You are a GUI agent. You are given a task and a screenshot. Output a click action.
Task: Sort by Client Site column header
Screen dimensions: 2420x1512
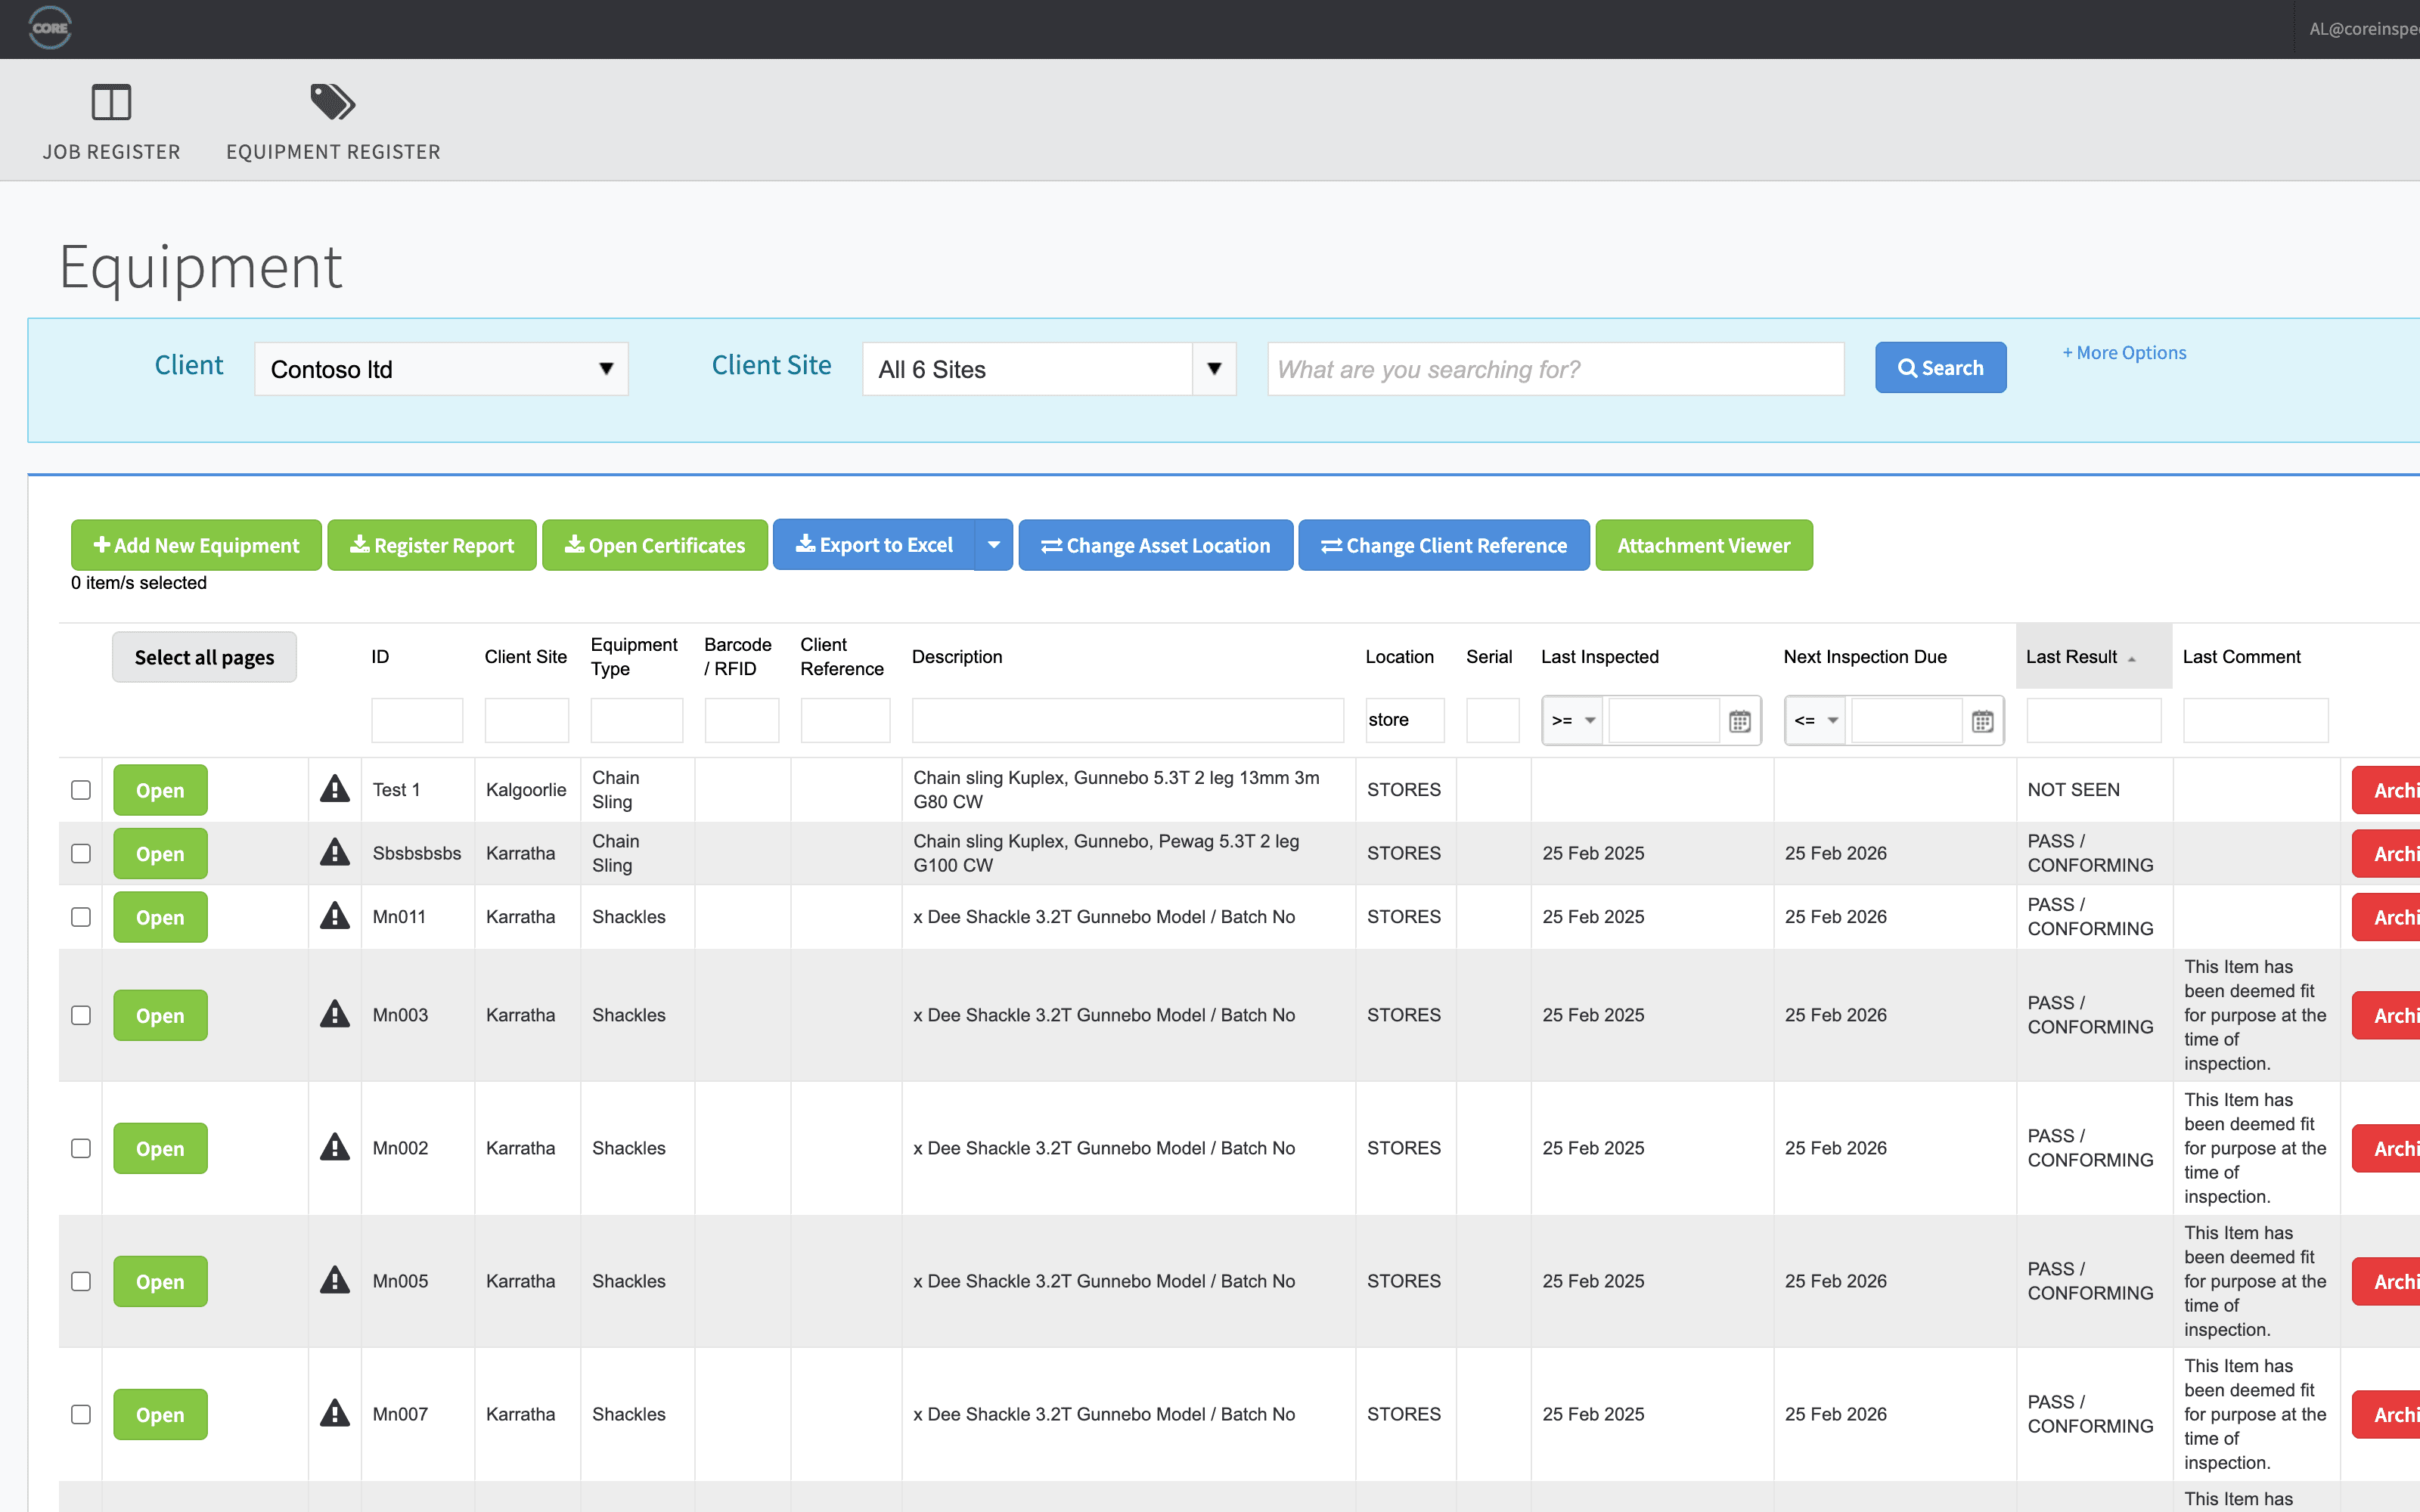[x=525, y=657]
